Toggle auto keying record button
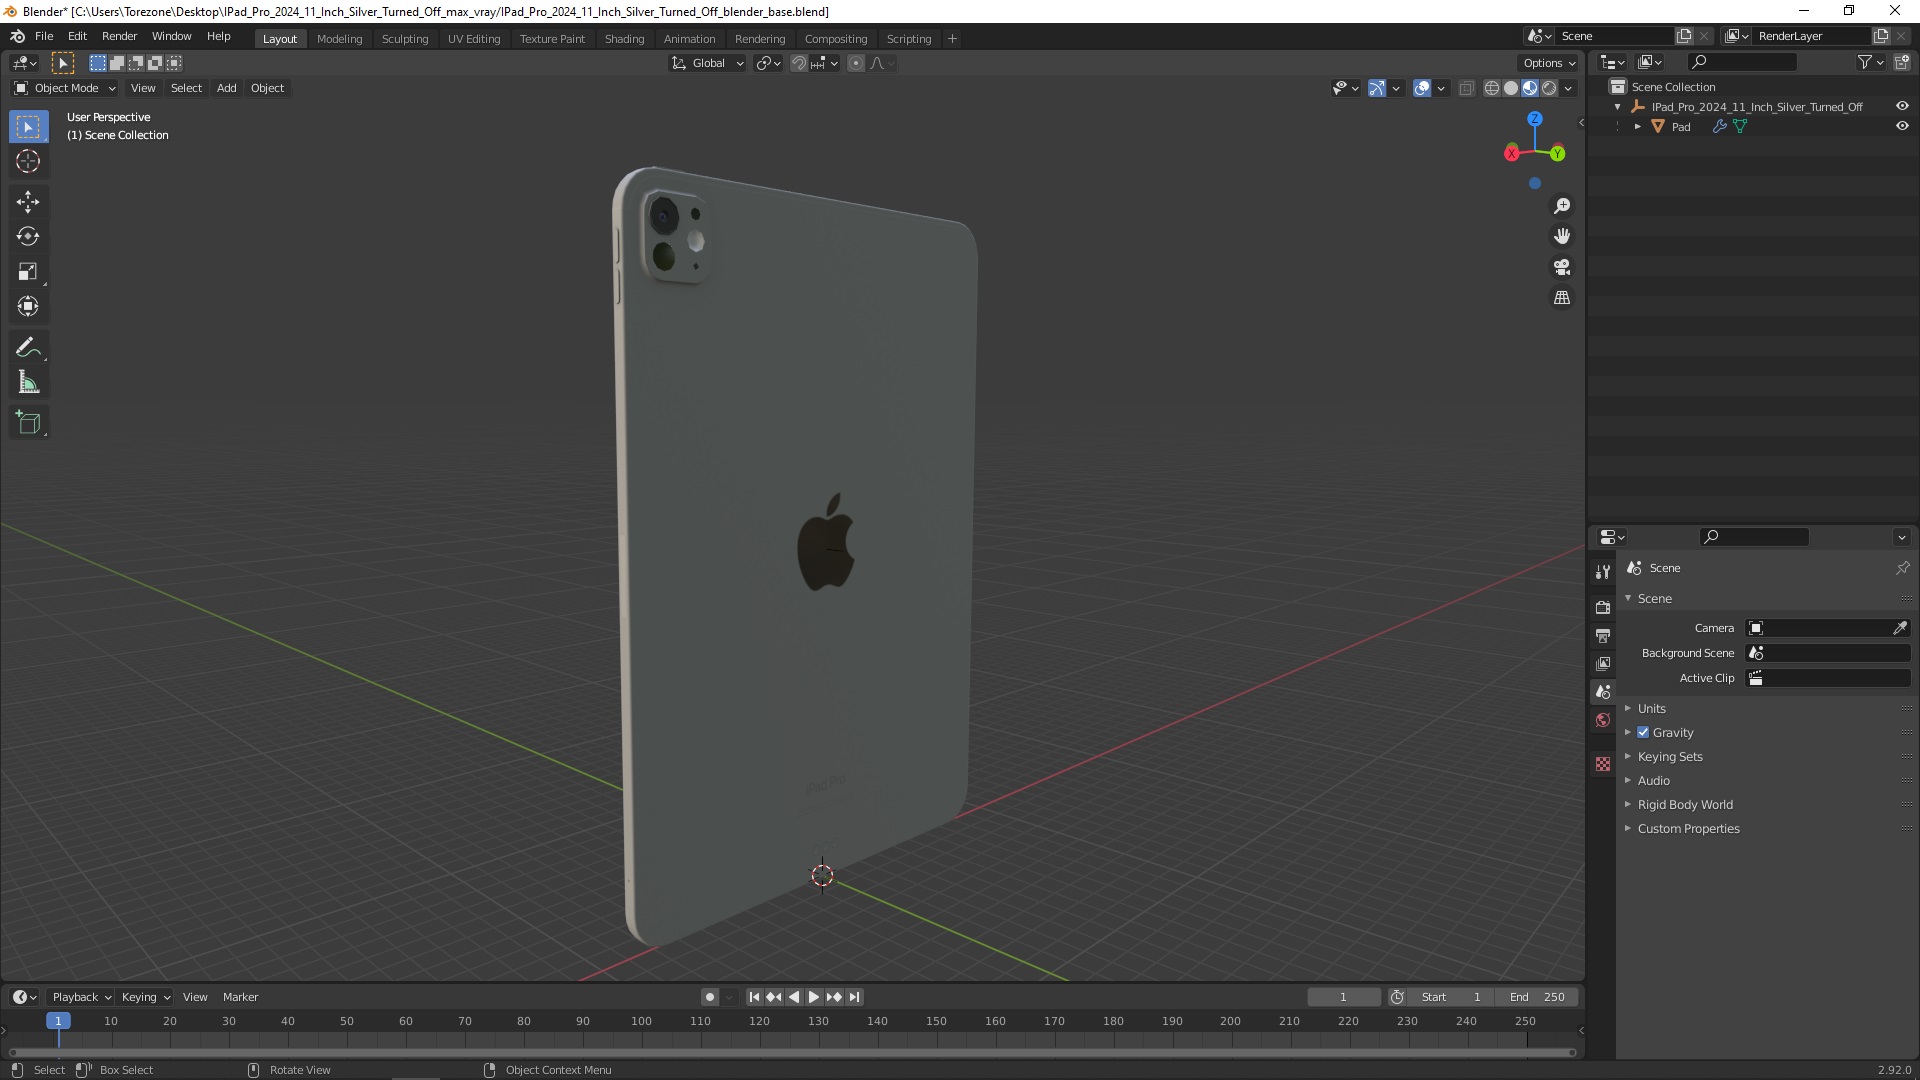This screenshot has width=1920, height=1080. pos(709,997)
